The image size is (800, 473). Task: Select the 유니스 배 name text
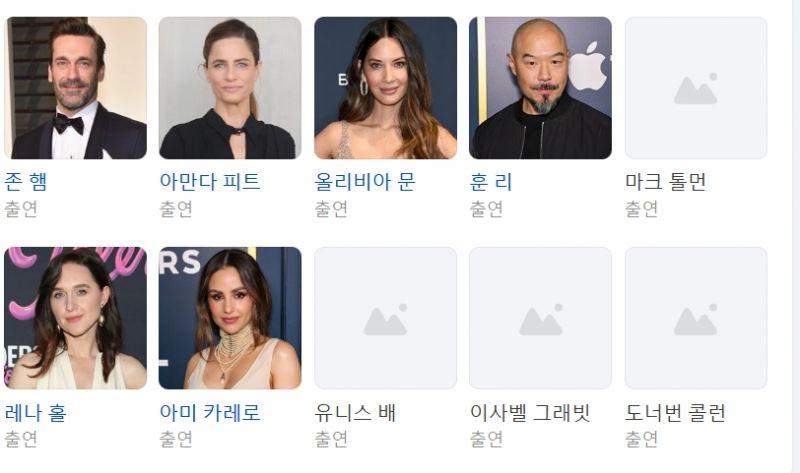pyautogui.click(x=355, y=412)
